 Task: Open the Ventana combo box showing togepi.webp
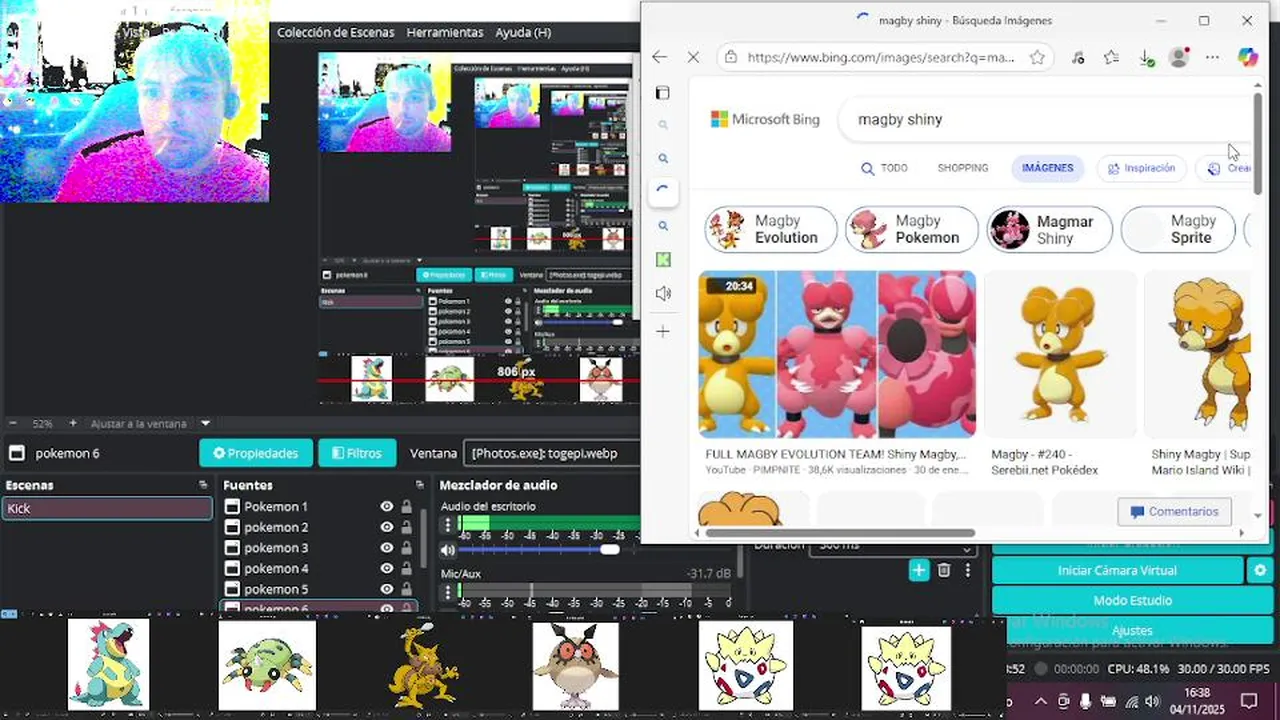[552, 453]
